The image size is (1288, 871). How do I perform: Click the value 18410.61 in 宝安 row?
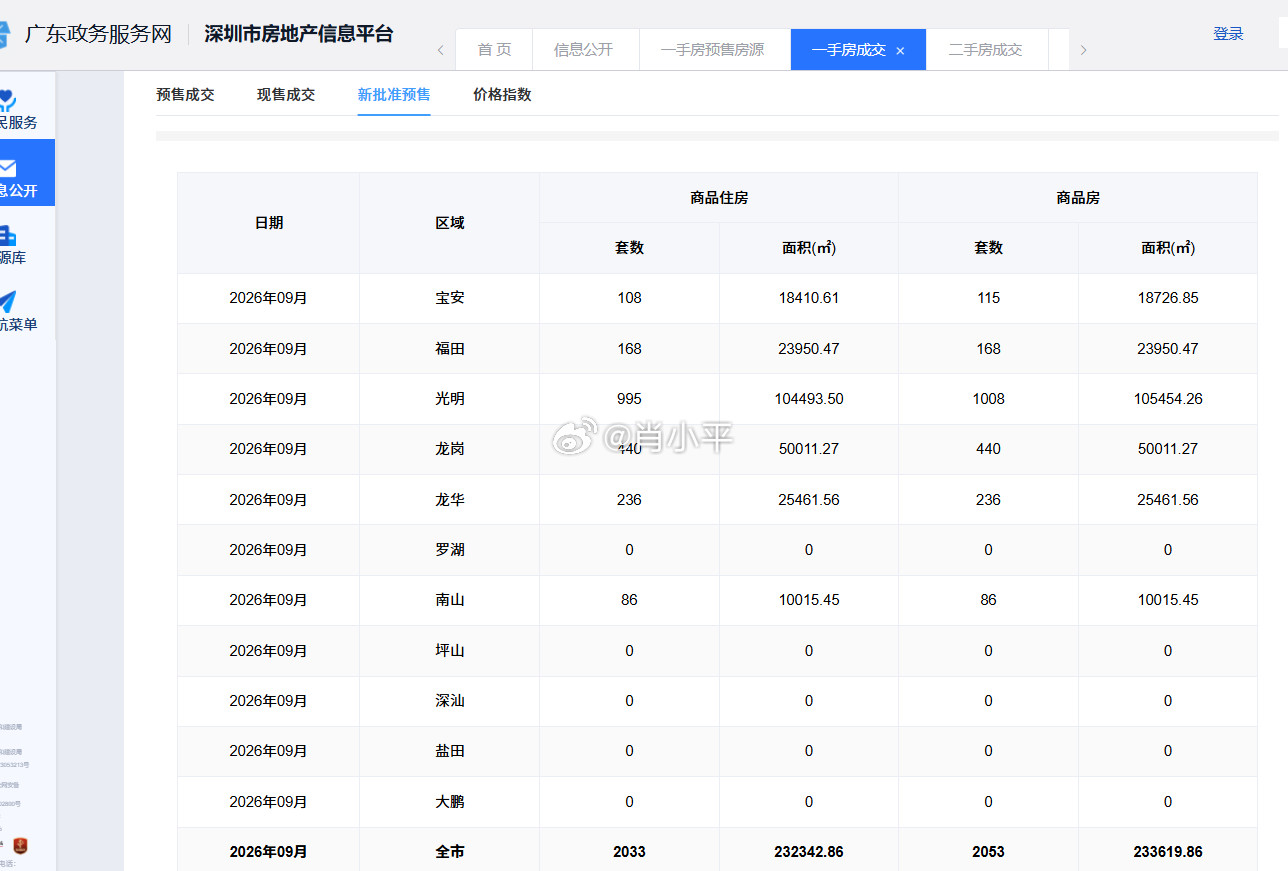809,298
